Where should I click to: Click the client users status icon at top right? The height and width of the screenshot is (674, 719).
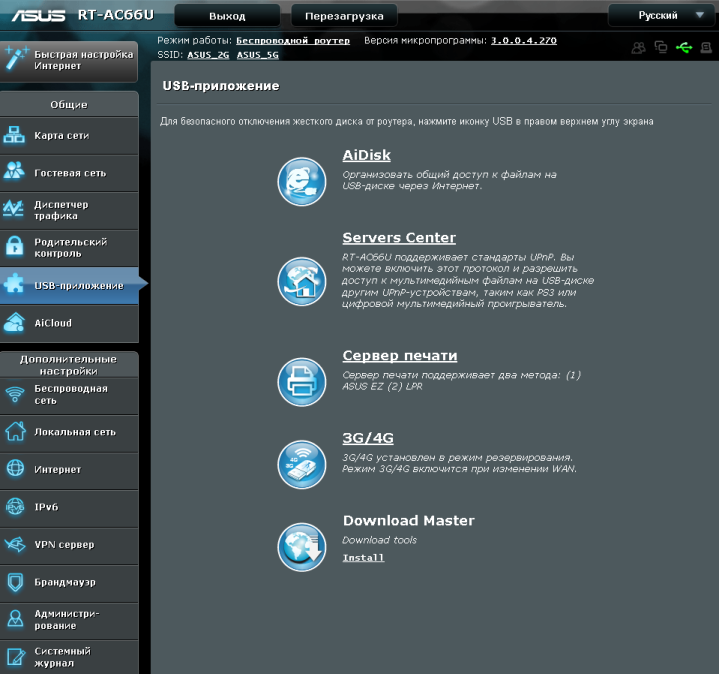[x=638, y=47]
